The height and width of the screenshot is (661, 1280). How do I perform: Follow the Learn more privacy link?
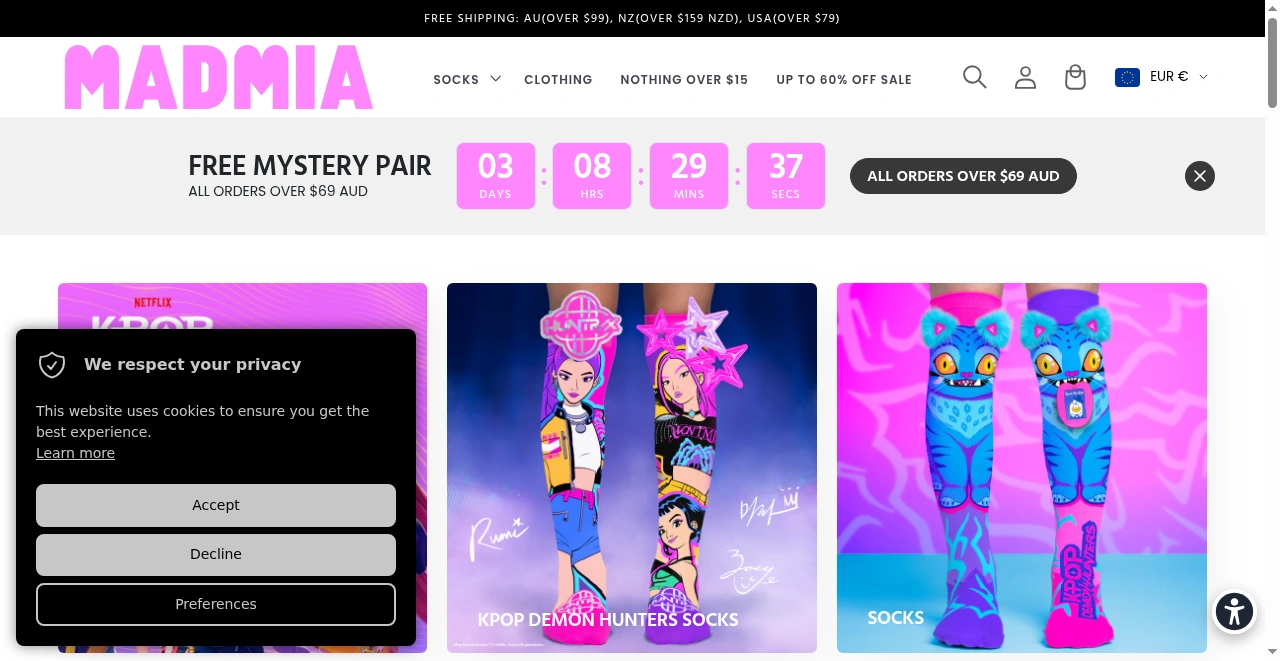click(75, 453)
